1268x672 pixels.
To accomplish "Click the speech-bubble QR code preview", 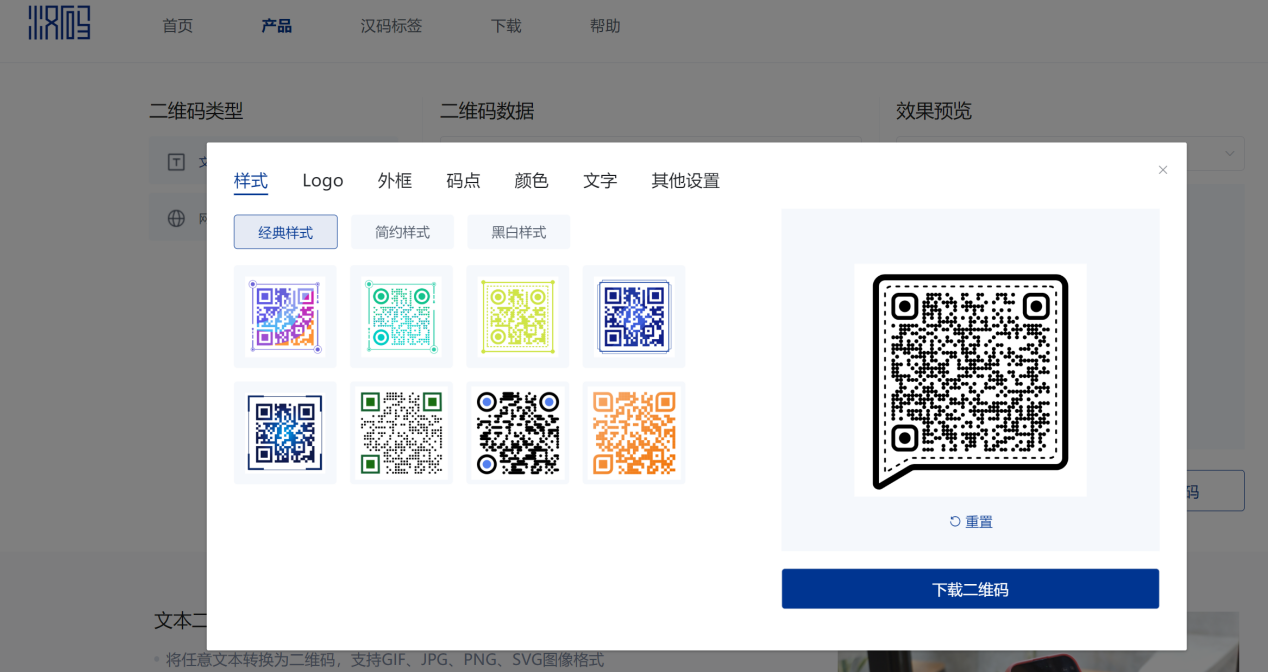I will pyautogui.click(x=970, y=380).
